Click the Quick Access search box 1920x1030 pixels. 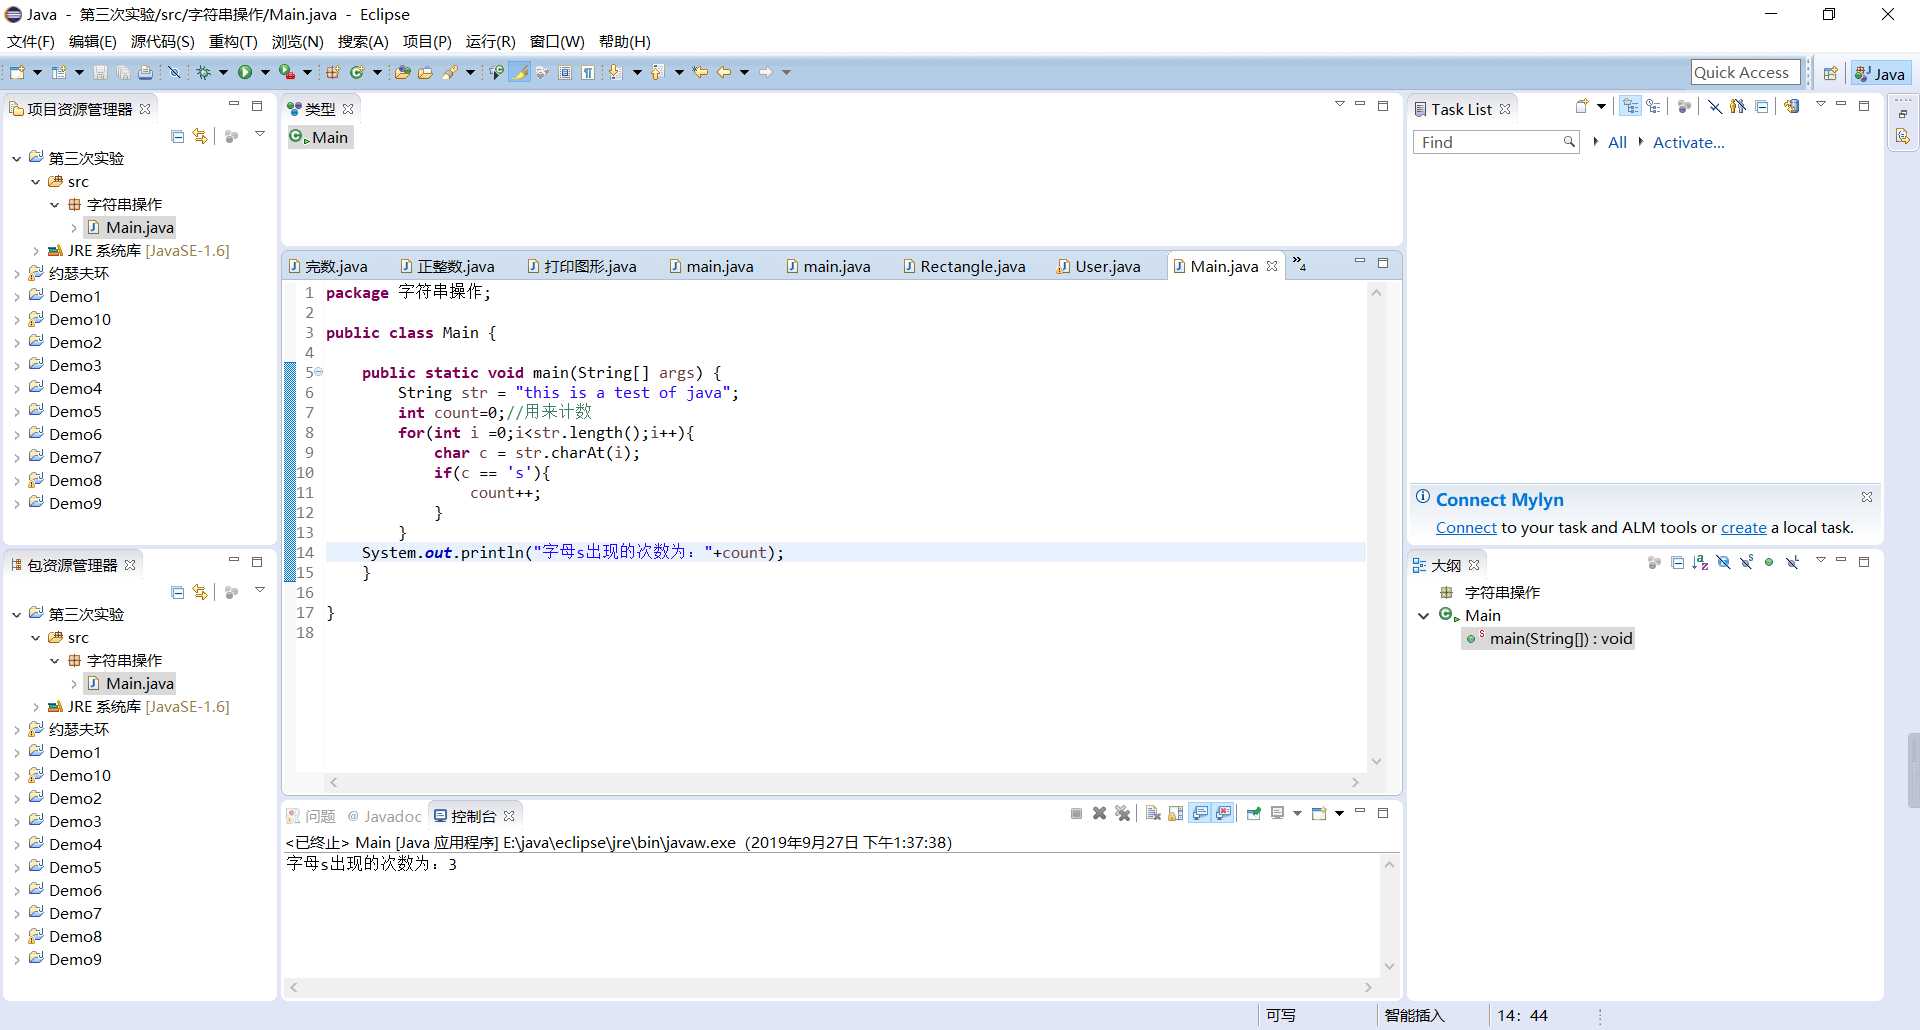tap(1745, 72)
